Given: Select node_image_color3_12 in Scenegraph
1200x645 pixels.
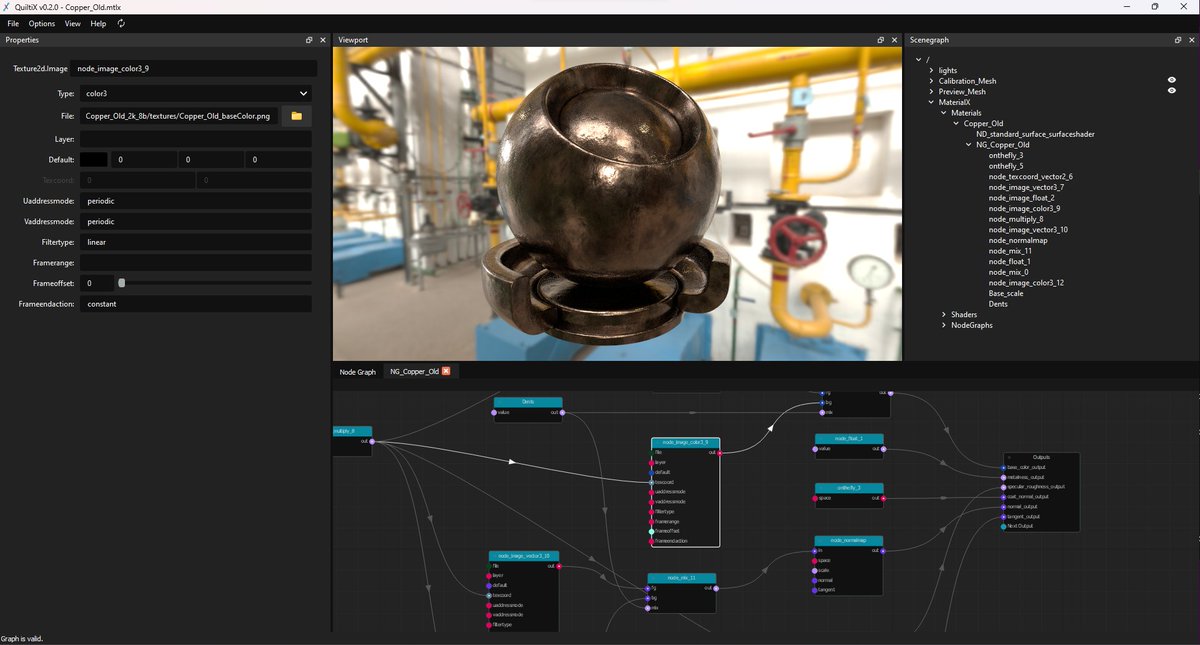Looking at the screenshot, I should click(1026, 283).
